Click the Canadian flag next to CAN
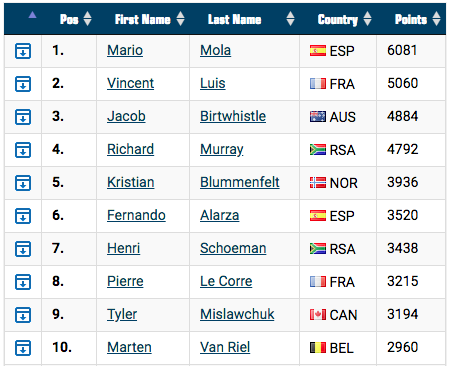The width and height of the screenshot is (452, 366). (318, 315)
